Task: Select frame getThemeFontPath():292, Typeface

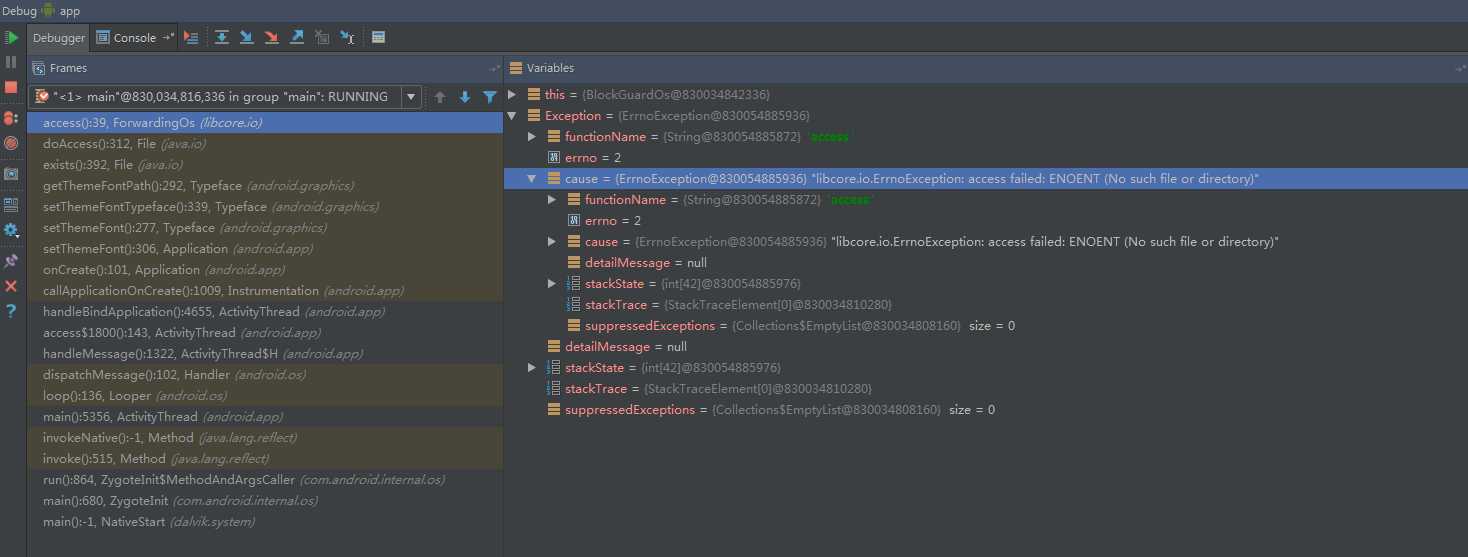Action: [x=265, y=185]
